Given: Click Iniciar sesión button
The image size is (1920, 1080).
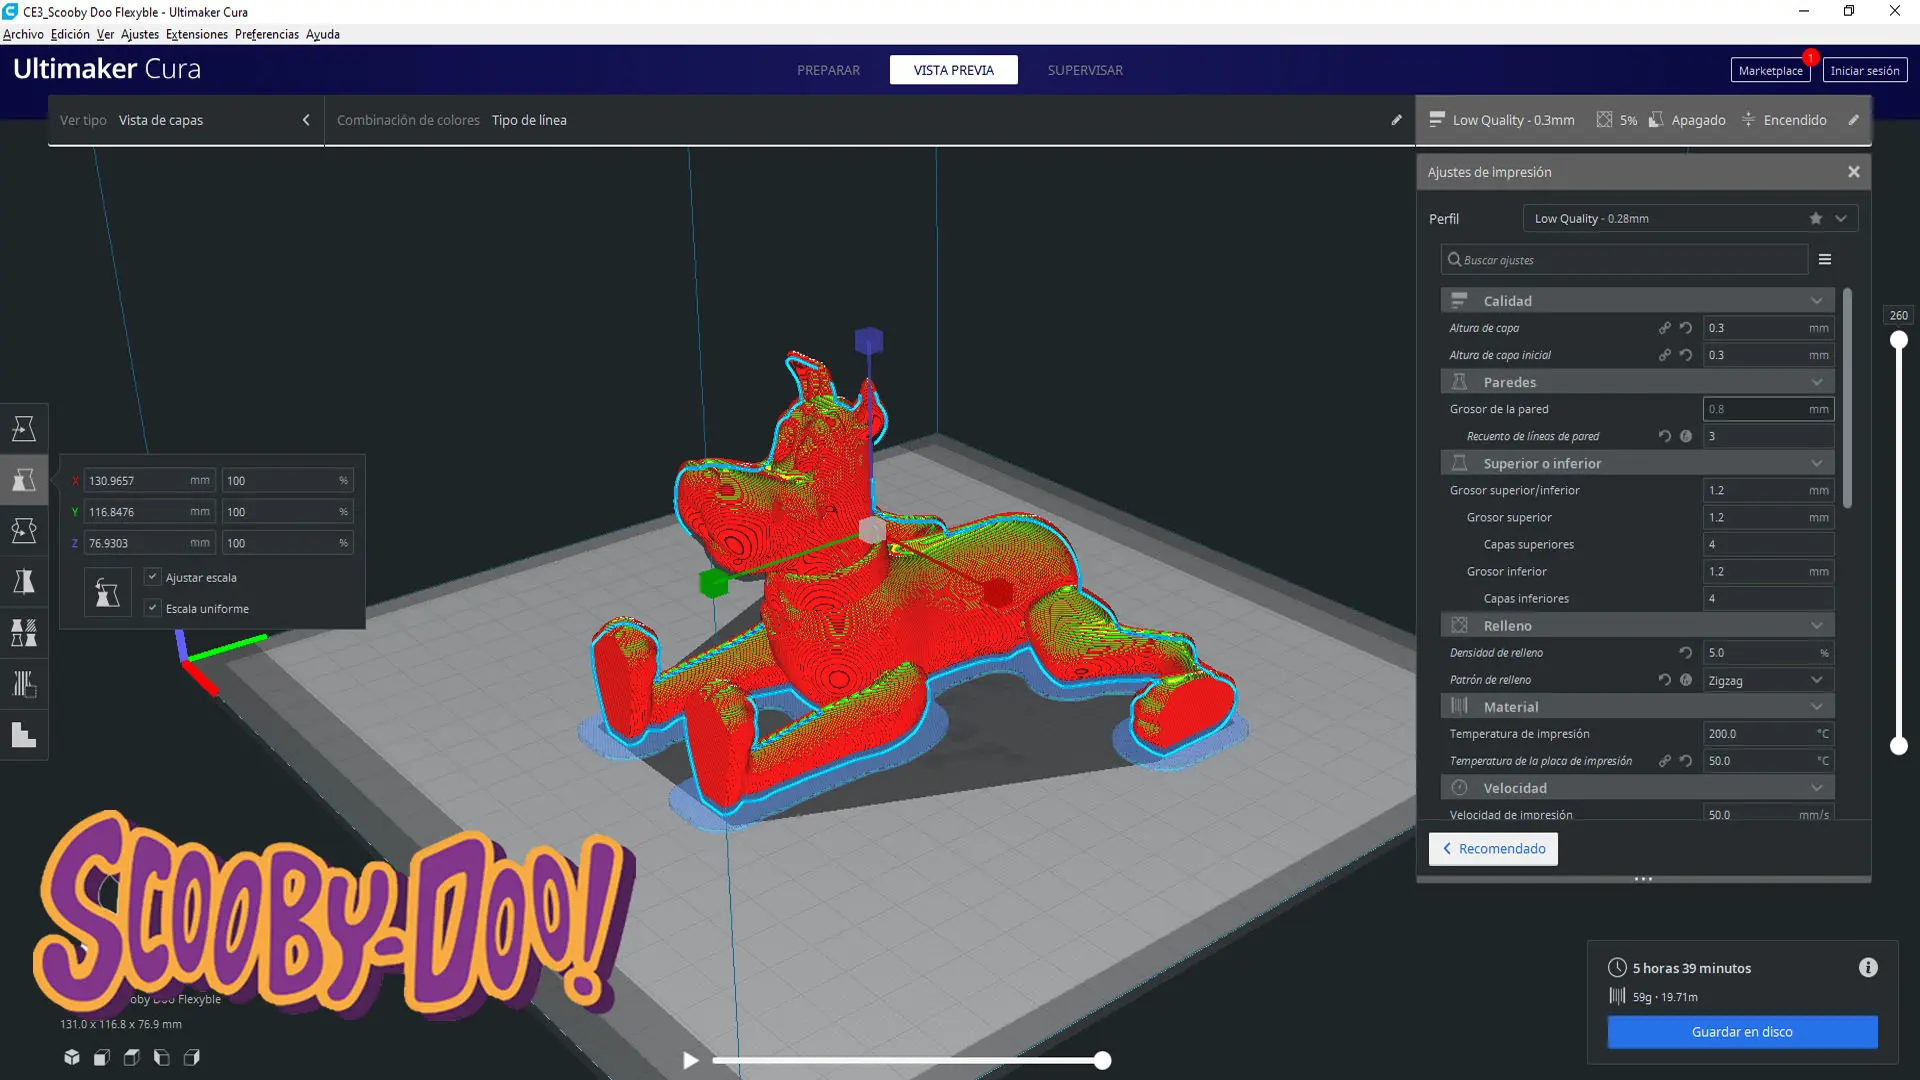Looking at the screenshot, I should (1865, 70).
